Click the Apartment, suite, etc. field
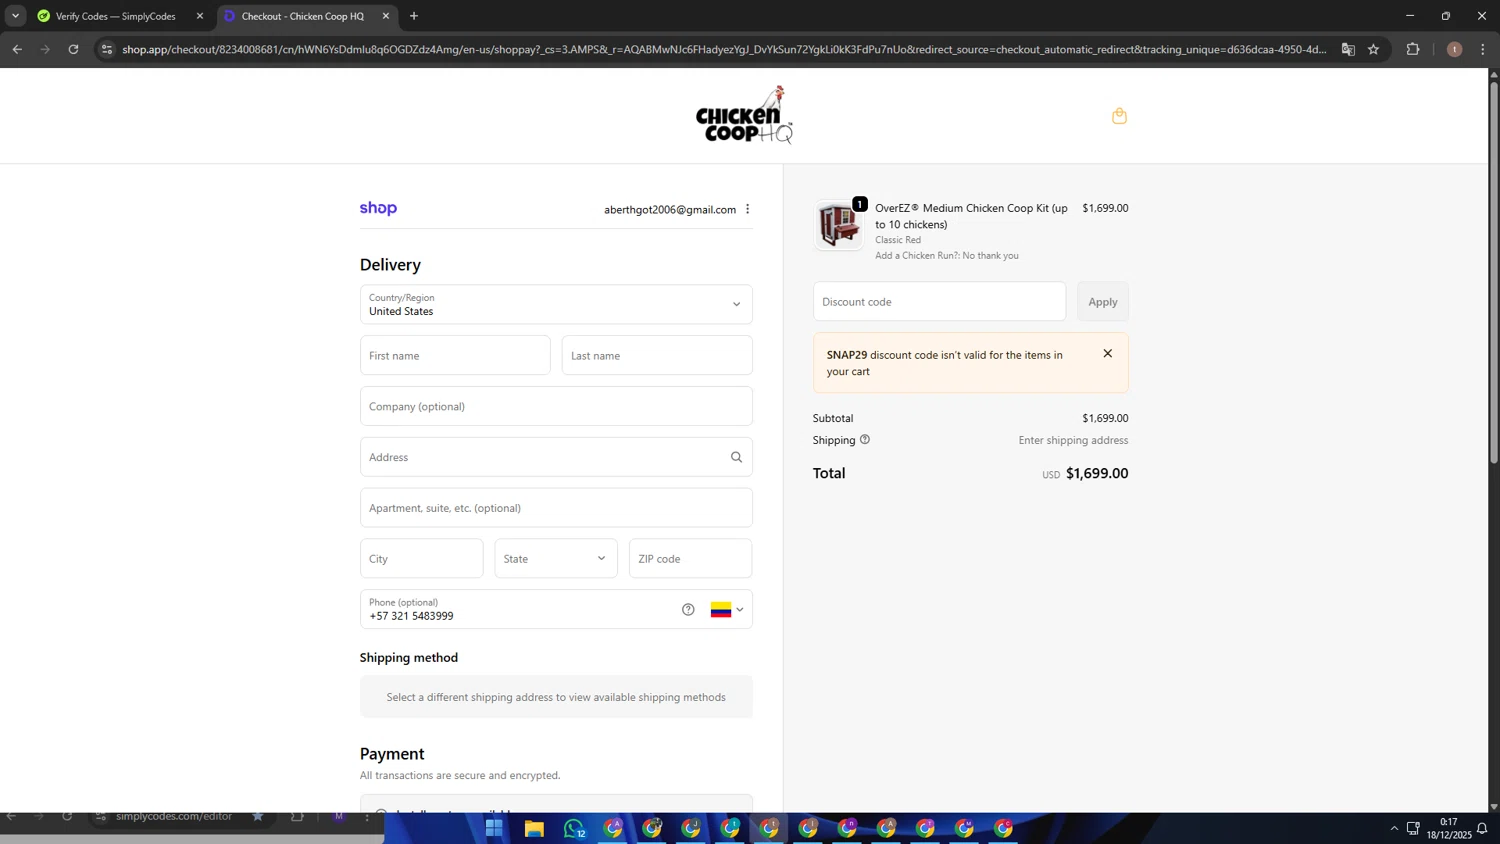Screen dimensions: 1500x844 (x=556, y=508)
